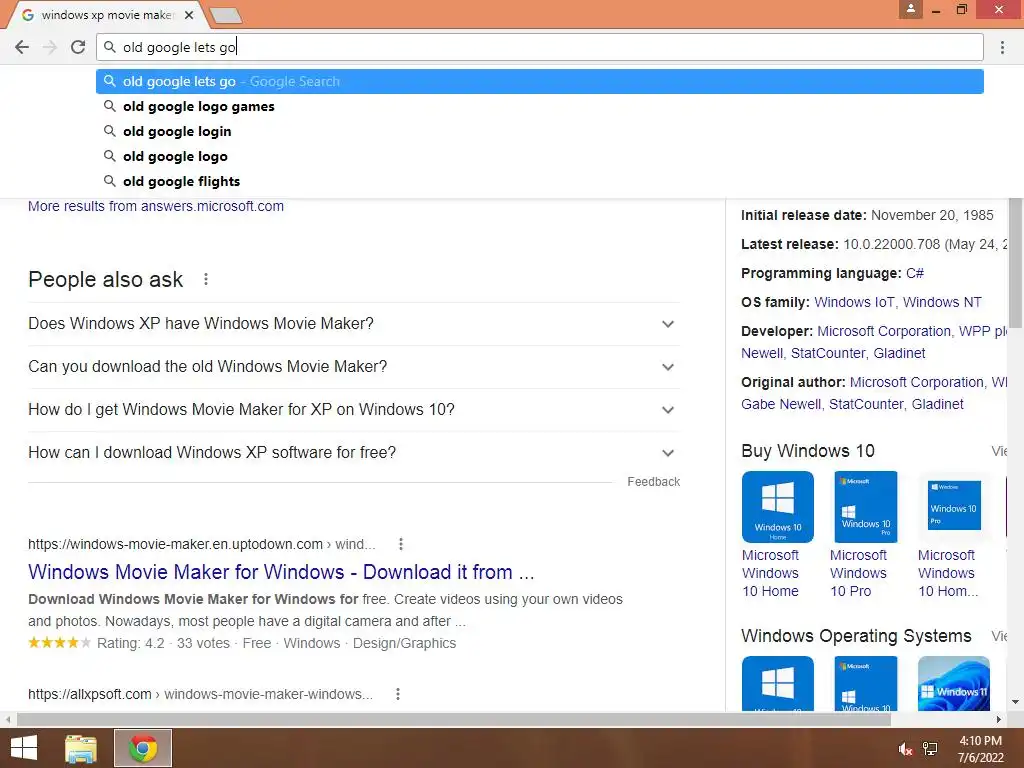Open the Chrome three-dot menu
This screenshot has height=768, width=1024.
(1002, 47)
